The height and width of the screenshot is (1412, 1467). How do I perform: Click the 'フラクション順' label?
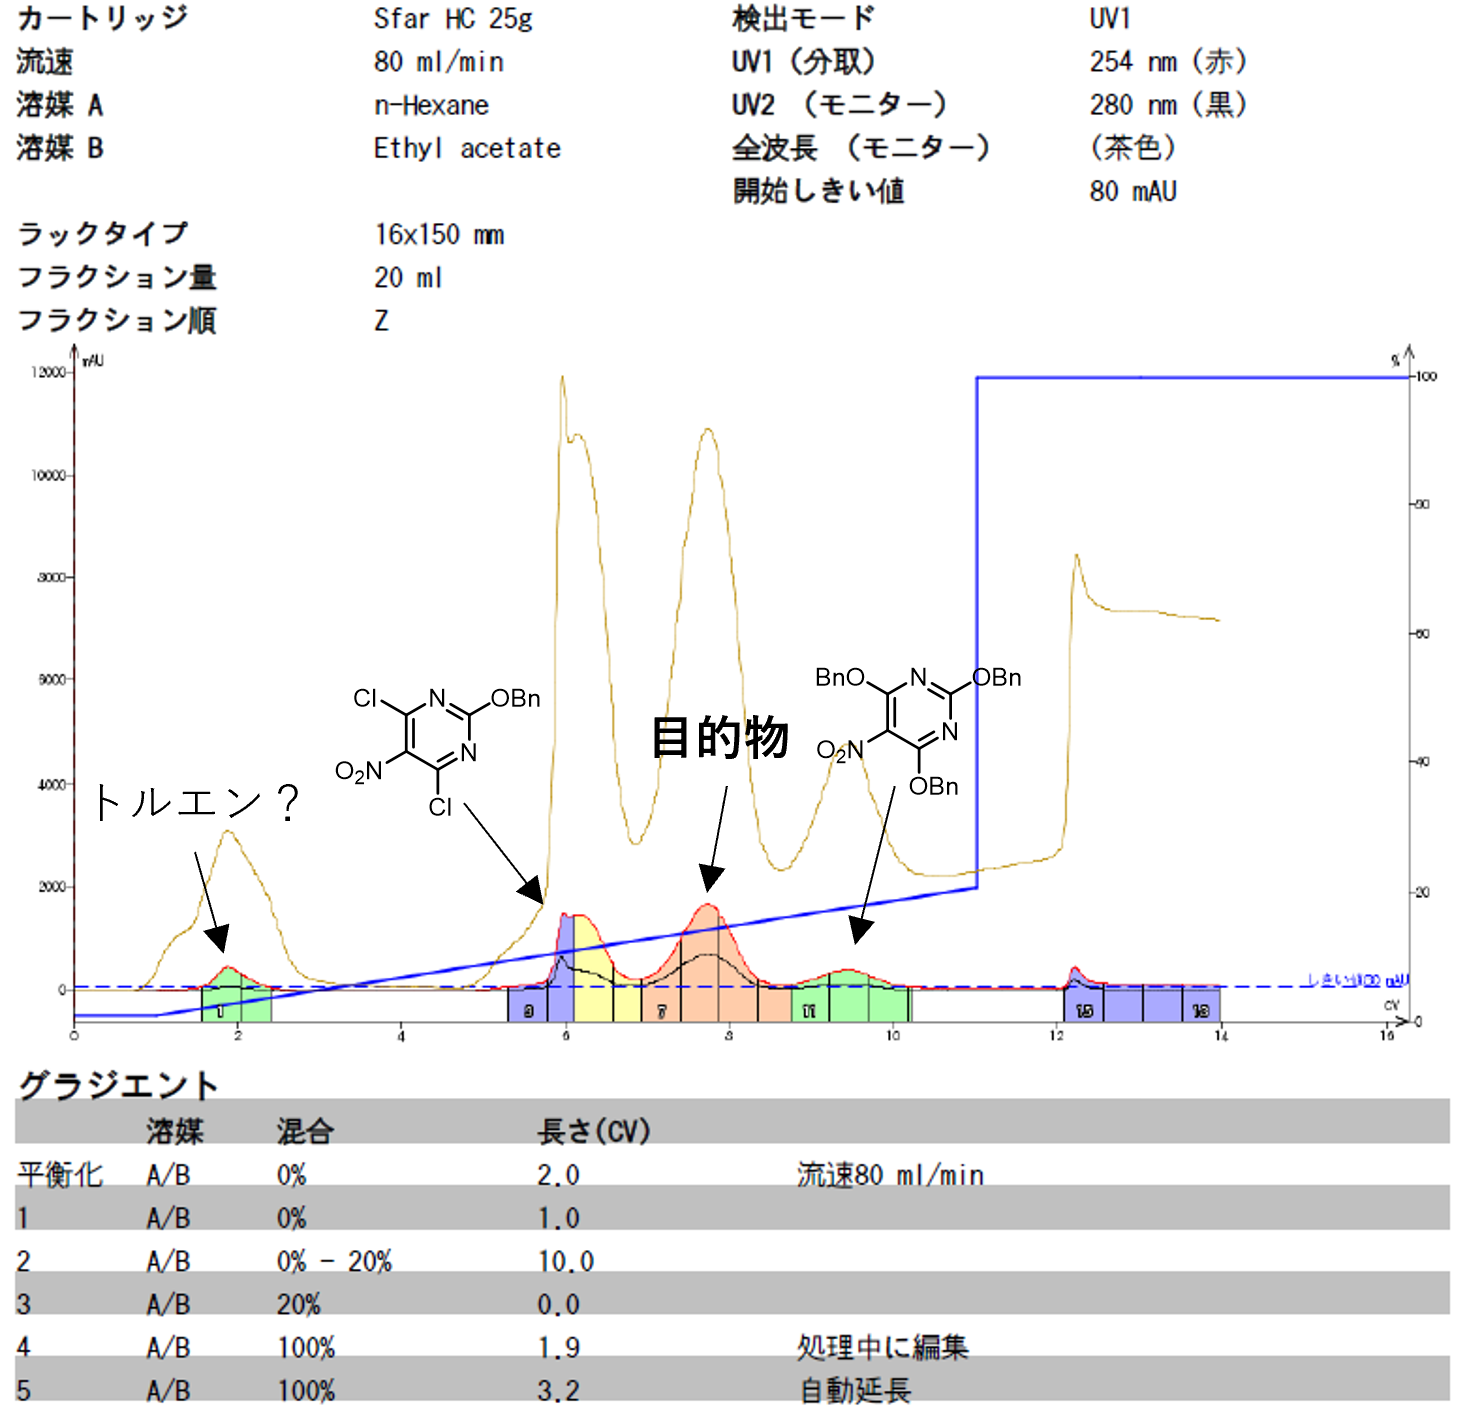[x=117, y=321]
